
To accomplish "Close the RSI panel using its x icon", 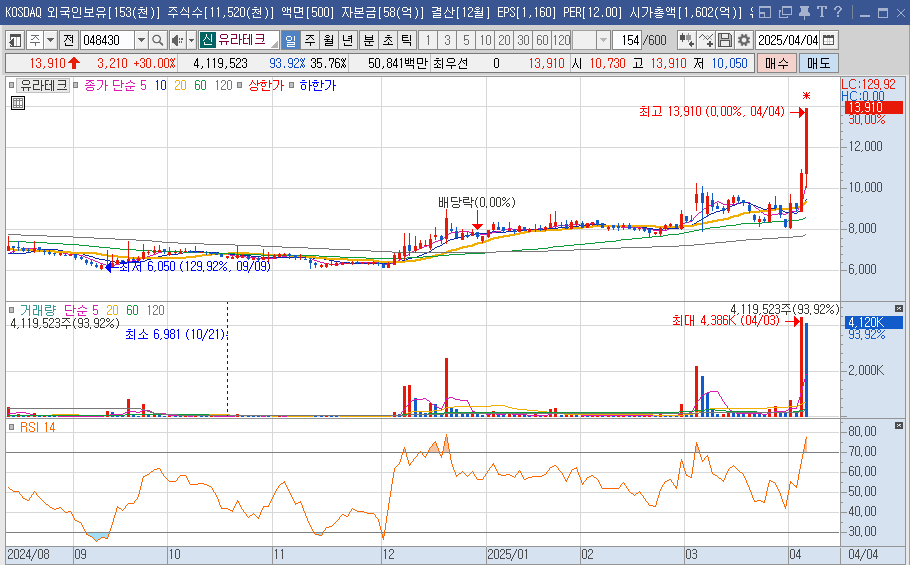I will point(899,426).
